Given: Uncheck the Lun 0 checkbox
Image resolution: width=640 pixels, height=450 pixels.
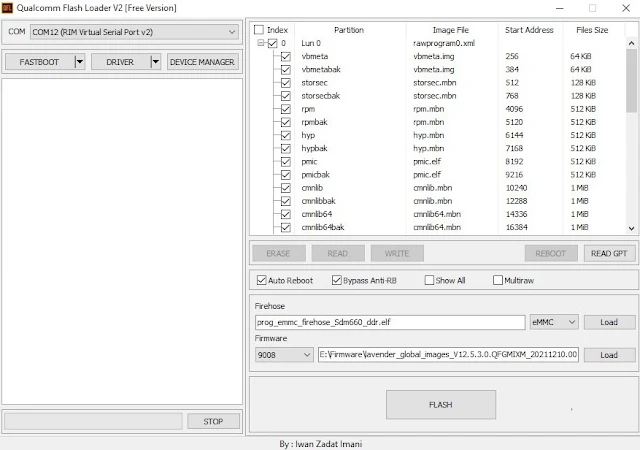Looking at the screenshot, I should [272, 43].
